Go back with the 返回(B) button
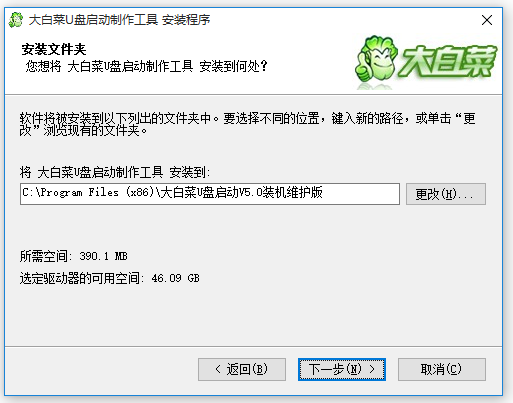Screen dimensions: 513x403 pyautogui.click(x=242, y=369)
